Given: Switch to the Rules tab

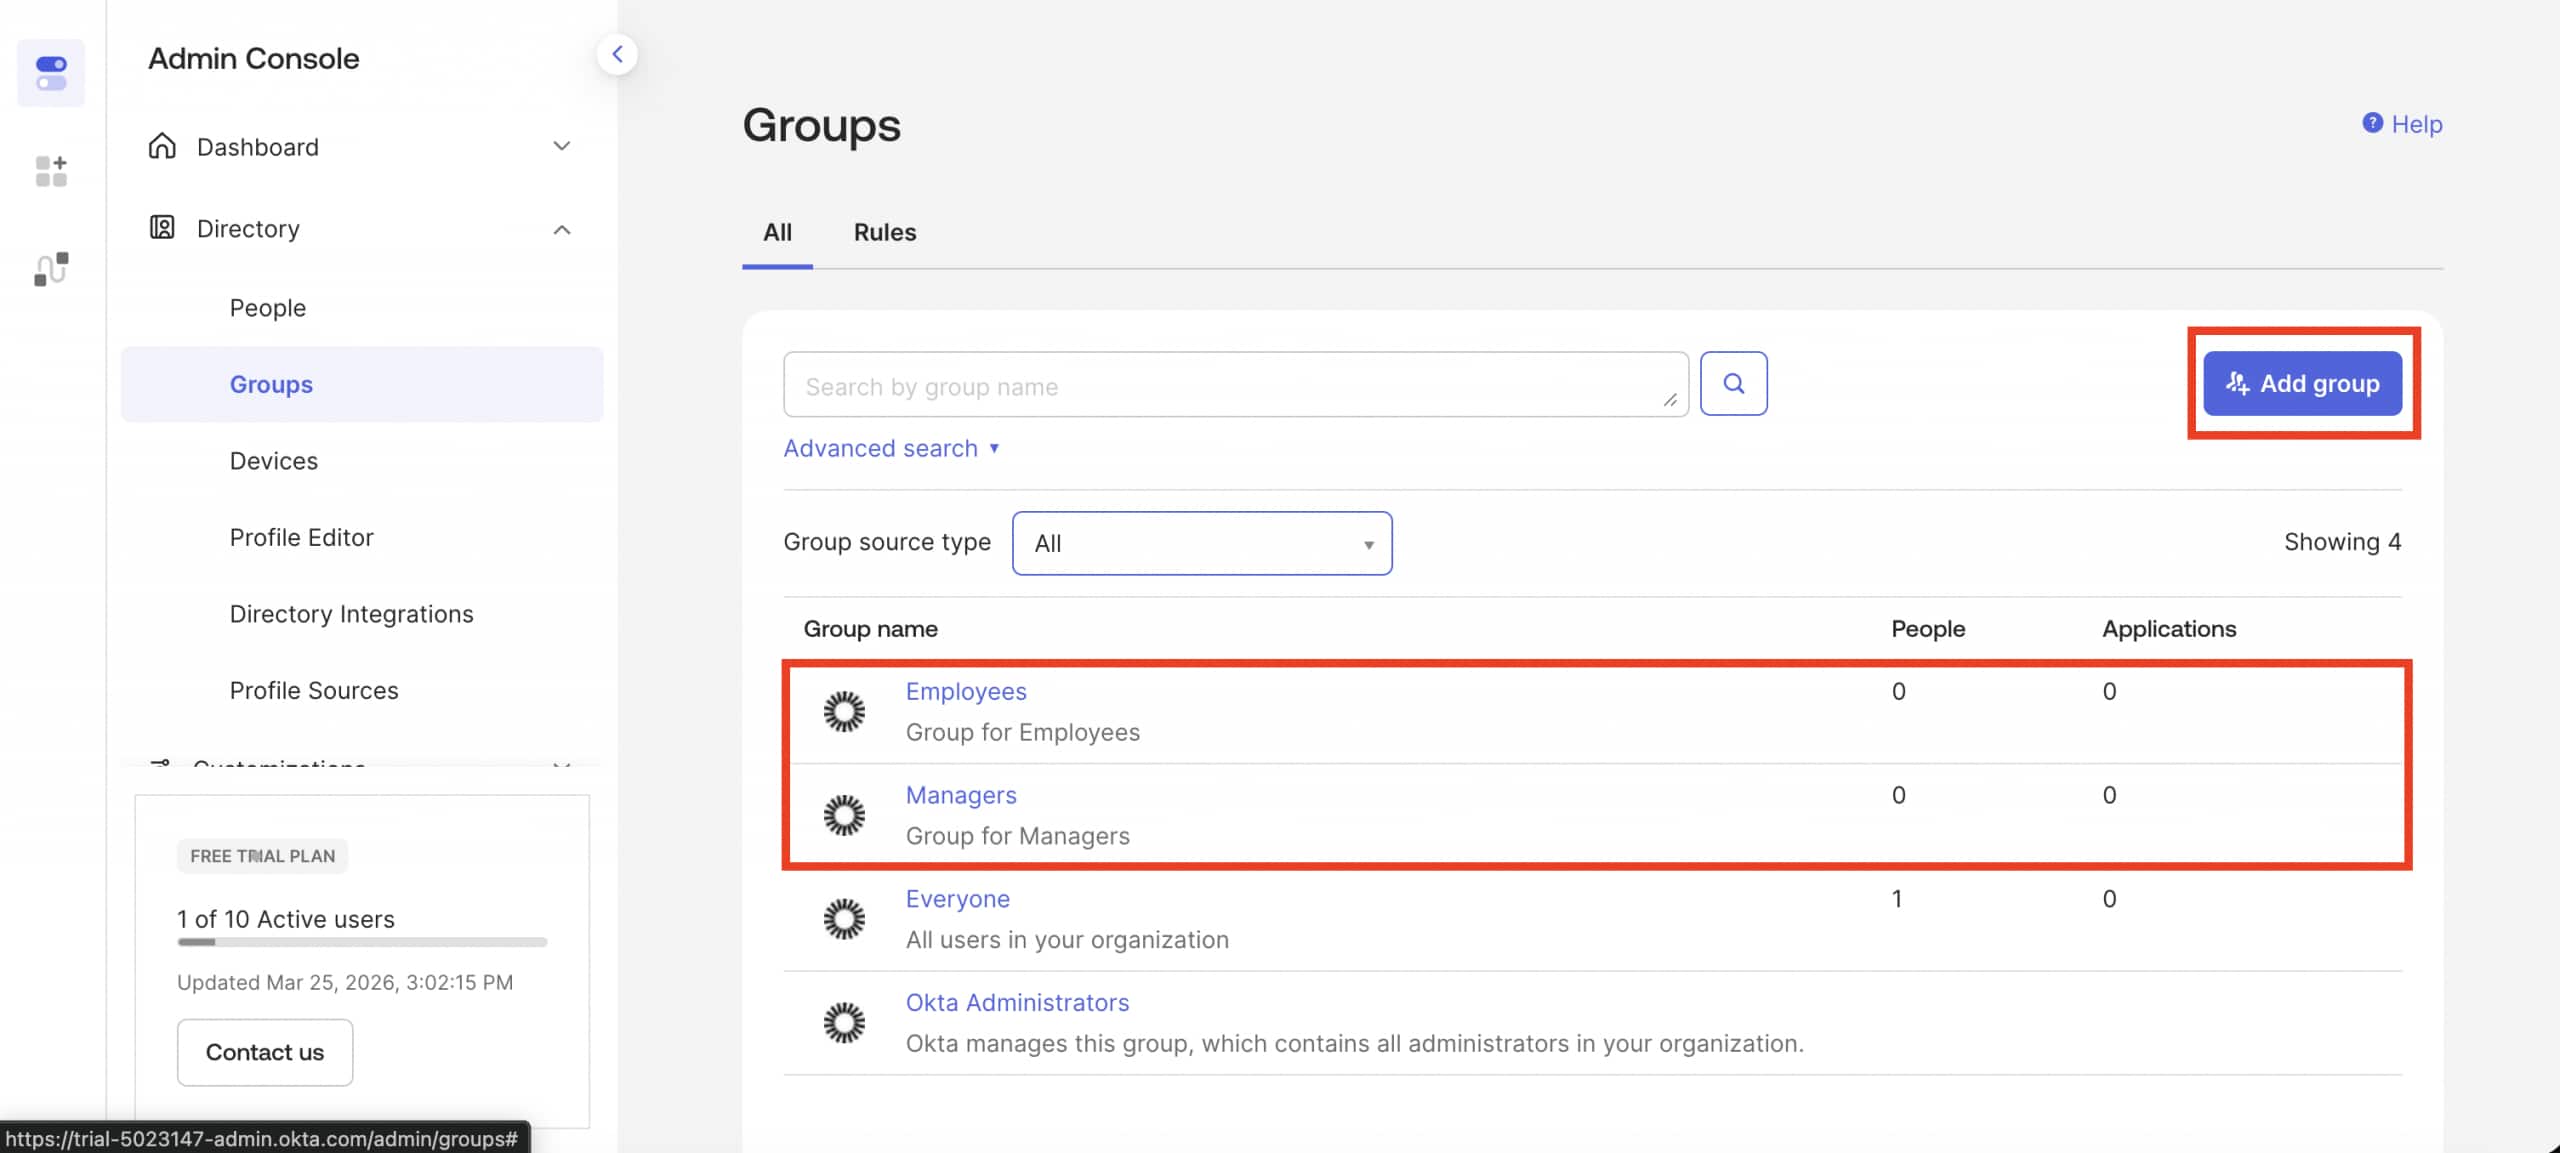Looking at the screenshot, I should click(x=884, y=232).
